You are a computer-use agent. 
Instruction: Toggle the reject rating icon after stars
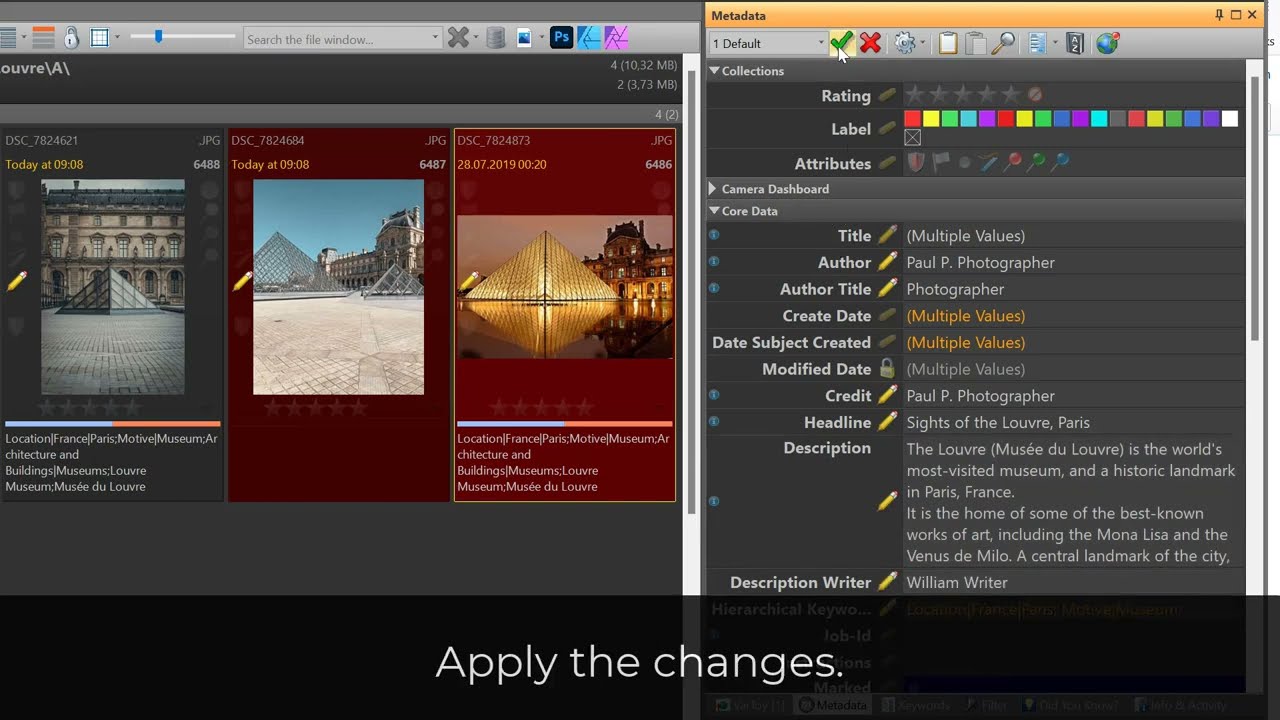pos(1035,95)
